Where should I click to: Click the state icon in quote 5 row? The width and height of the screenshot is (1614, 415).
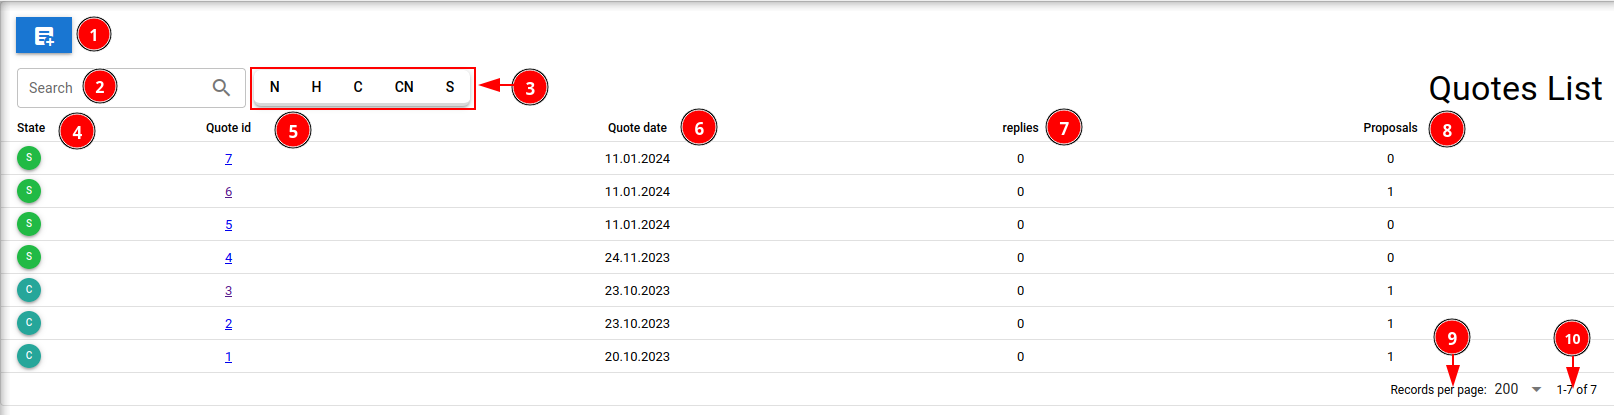[x=29, y=224]
